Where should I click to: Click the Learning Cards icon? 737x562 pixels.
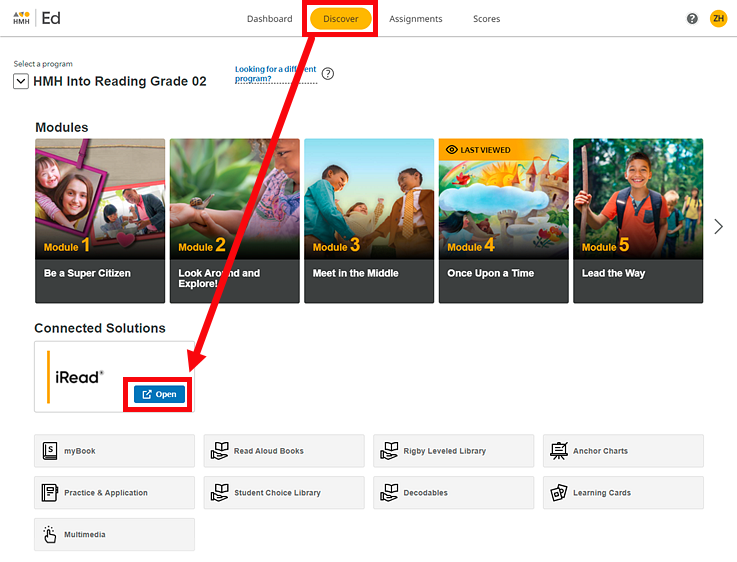point(559,492)
